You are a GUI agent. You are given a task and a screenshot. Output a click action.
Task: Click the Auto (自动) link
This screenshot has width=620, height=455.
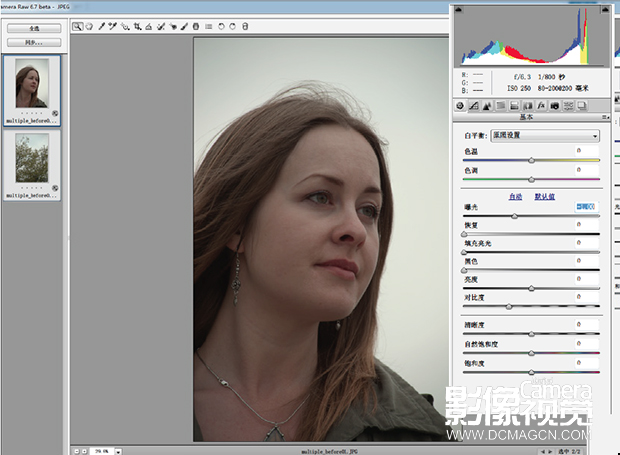click(515, 196)
